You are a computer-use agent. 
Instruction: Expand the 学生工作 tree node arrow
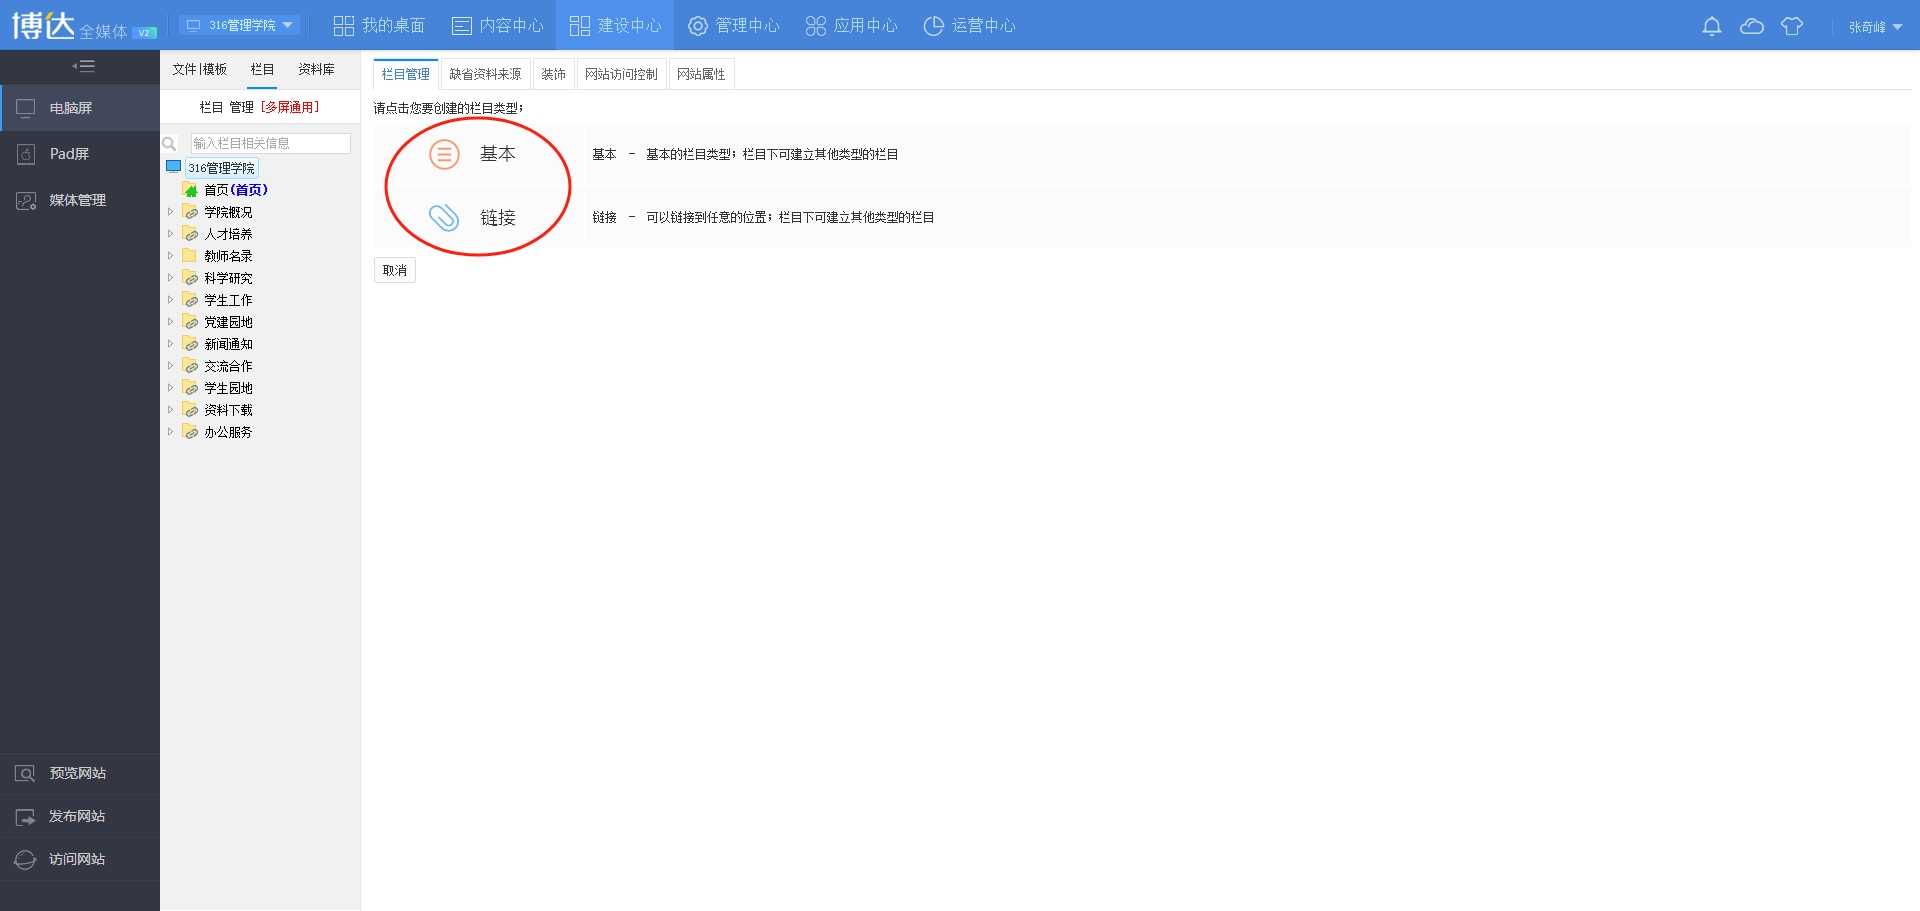pyautogui.click(x=170, y=300)
